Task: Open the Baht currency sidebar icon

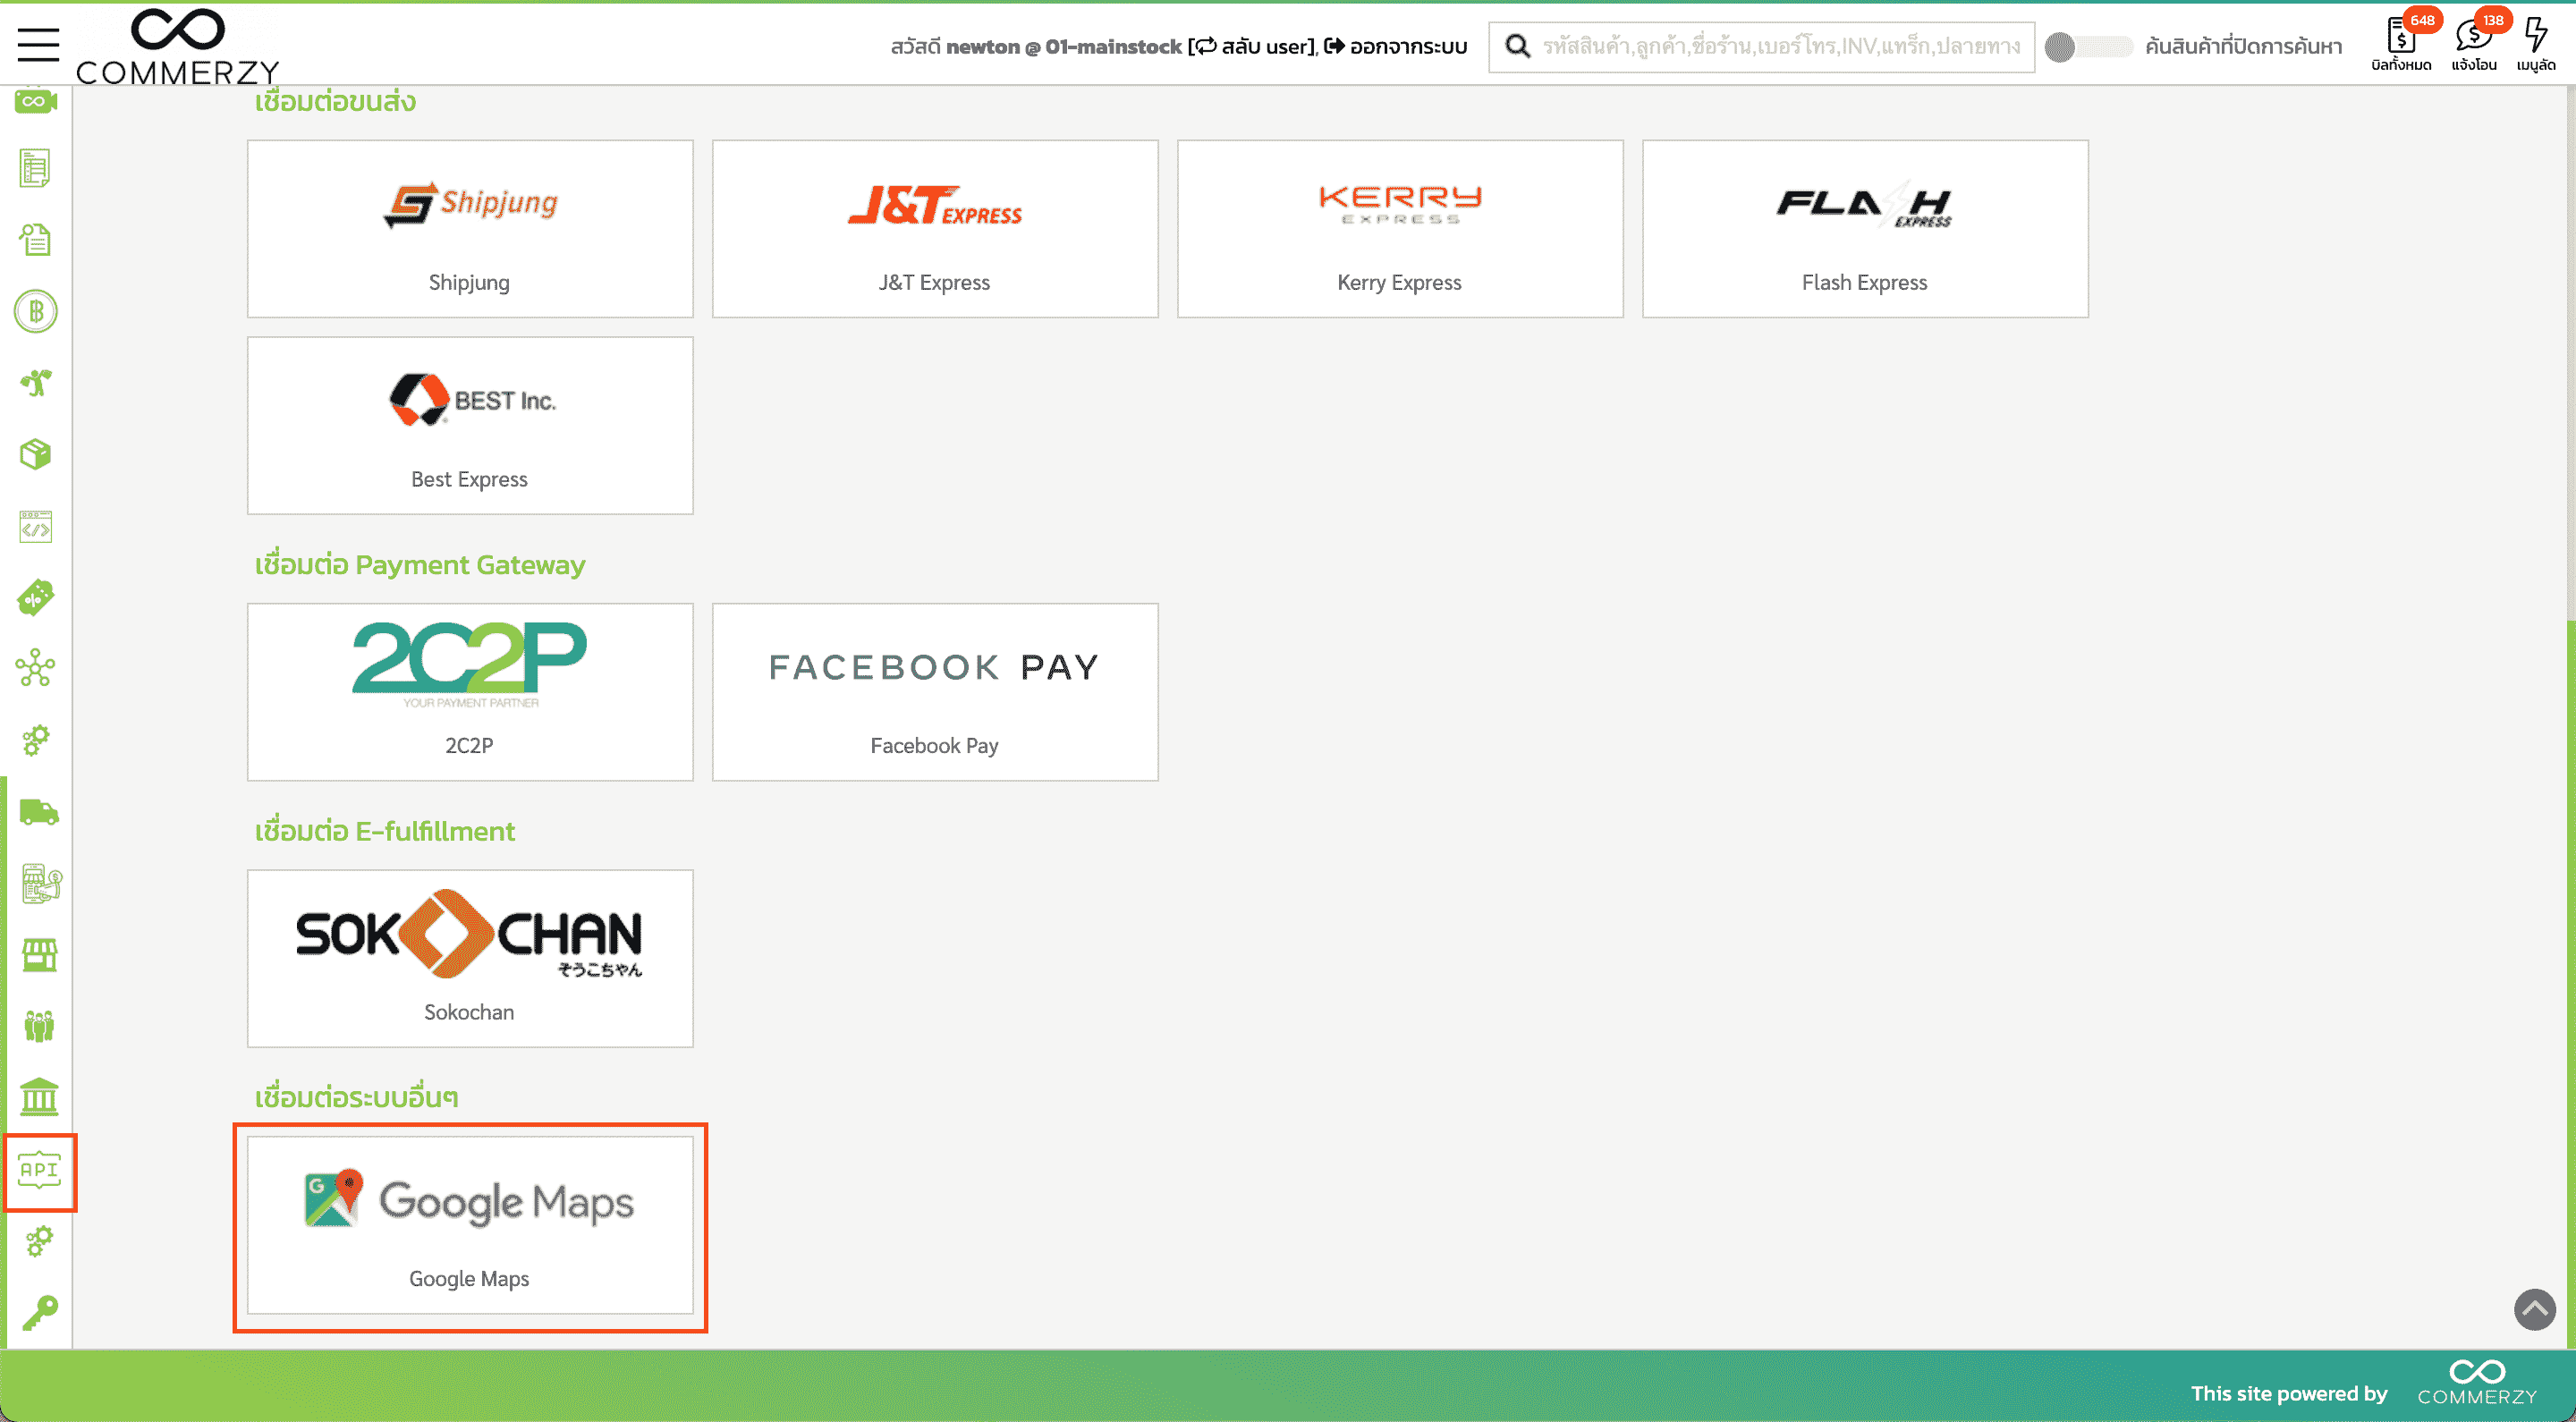Action: click(x=36, y=312)
